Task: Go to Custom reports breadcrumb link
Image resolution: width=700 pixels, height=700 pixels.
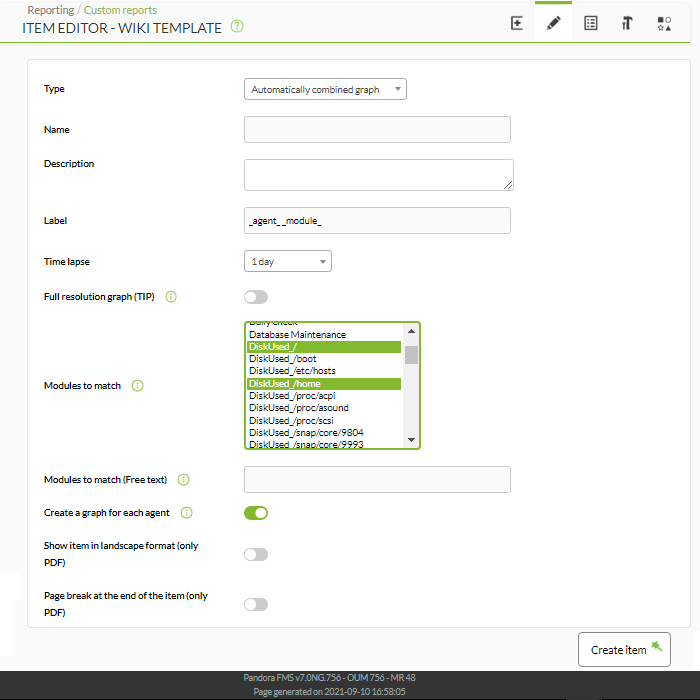Action: click(121, 10)
